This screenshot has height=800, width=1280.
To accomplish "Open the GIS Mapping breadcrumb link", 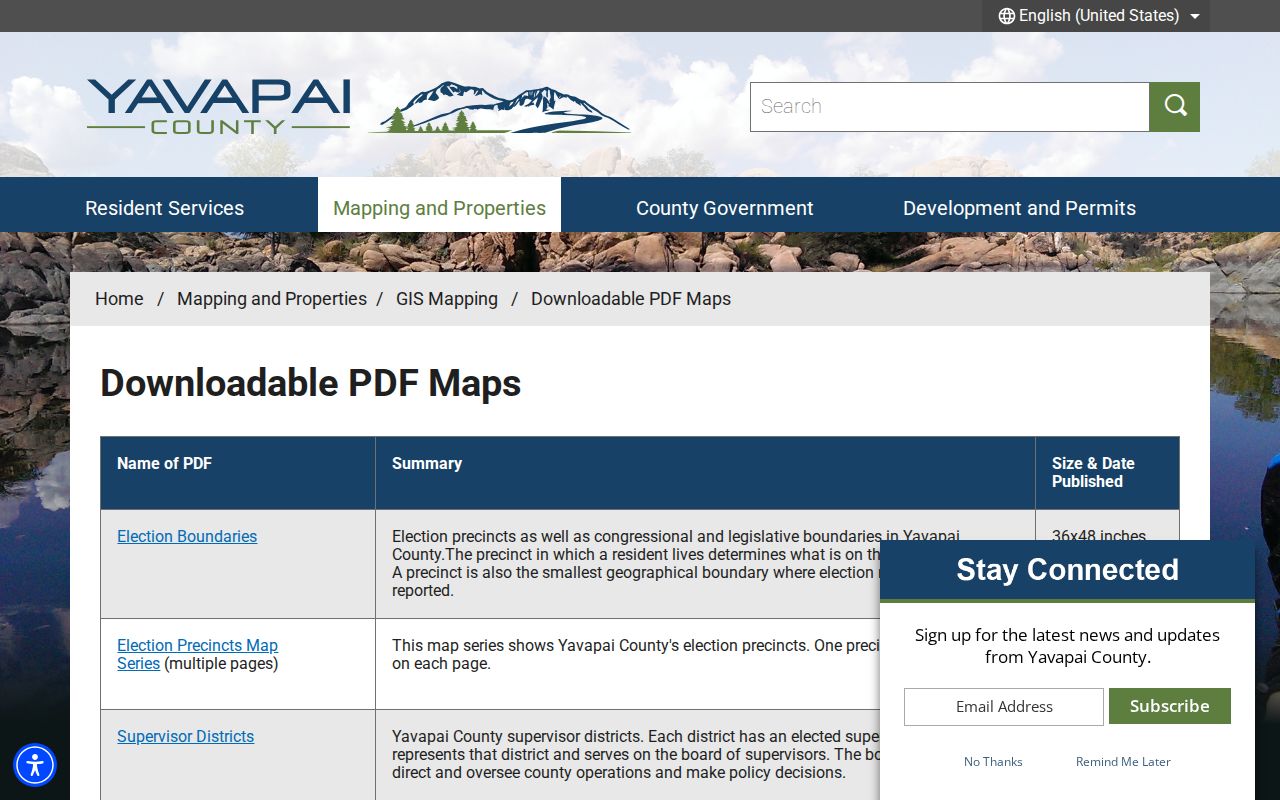I will 447,299.
